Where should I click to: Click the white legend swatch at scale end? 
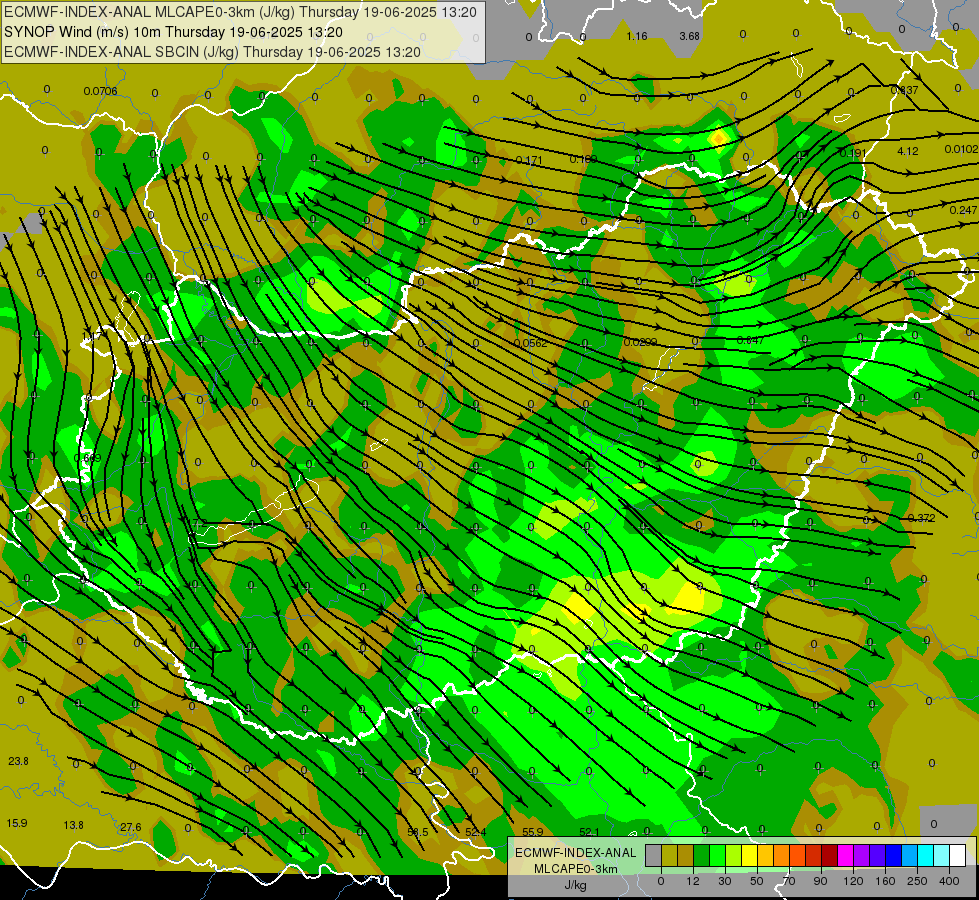point(958,855)
